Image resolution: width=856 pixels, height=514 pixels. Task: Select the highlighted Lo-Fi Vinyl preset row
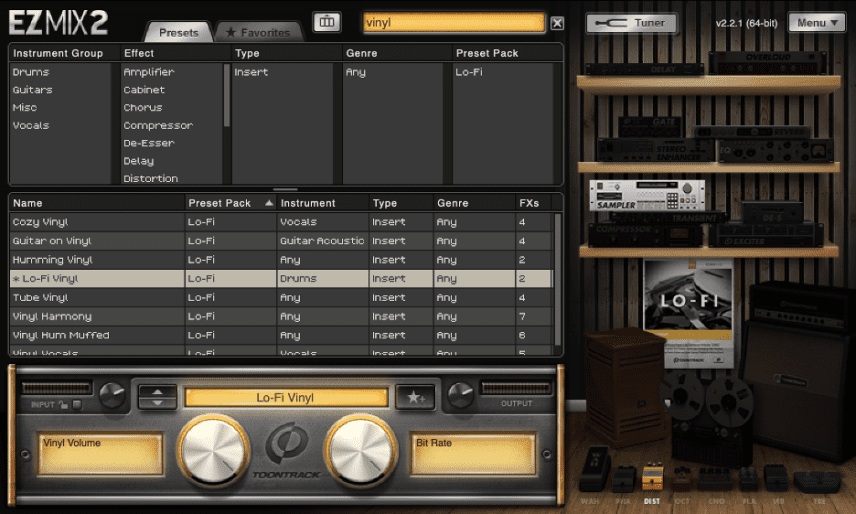(x=281, y=278)
